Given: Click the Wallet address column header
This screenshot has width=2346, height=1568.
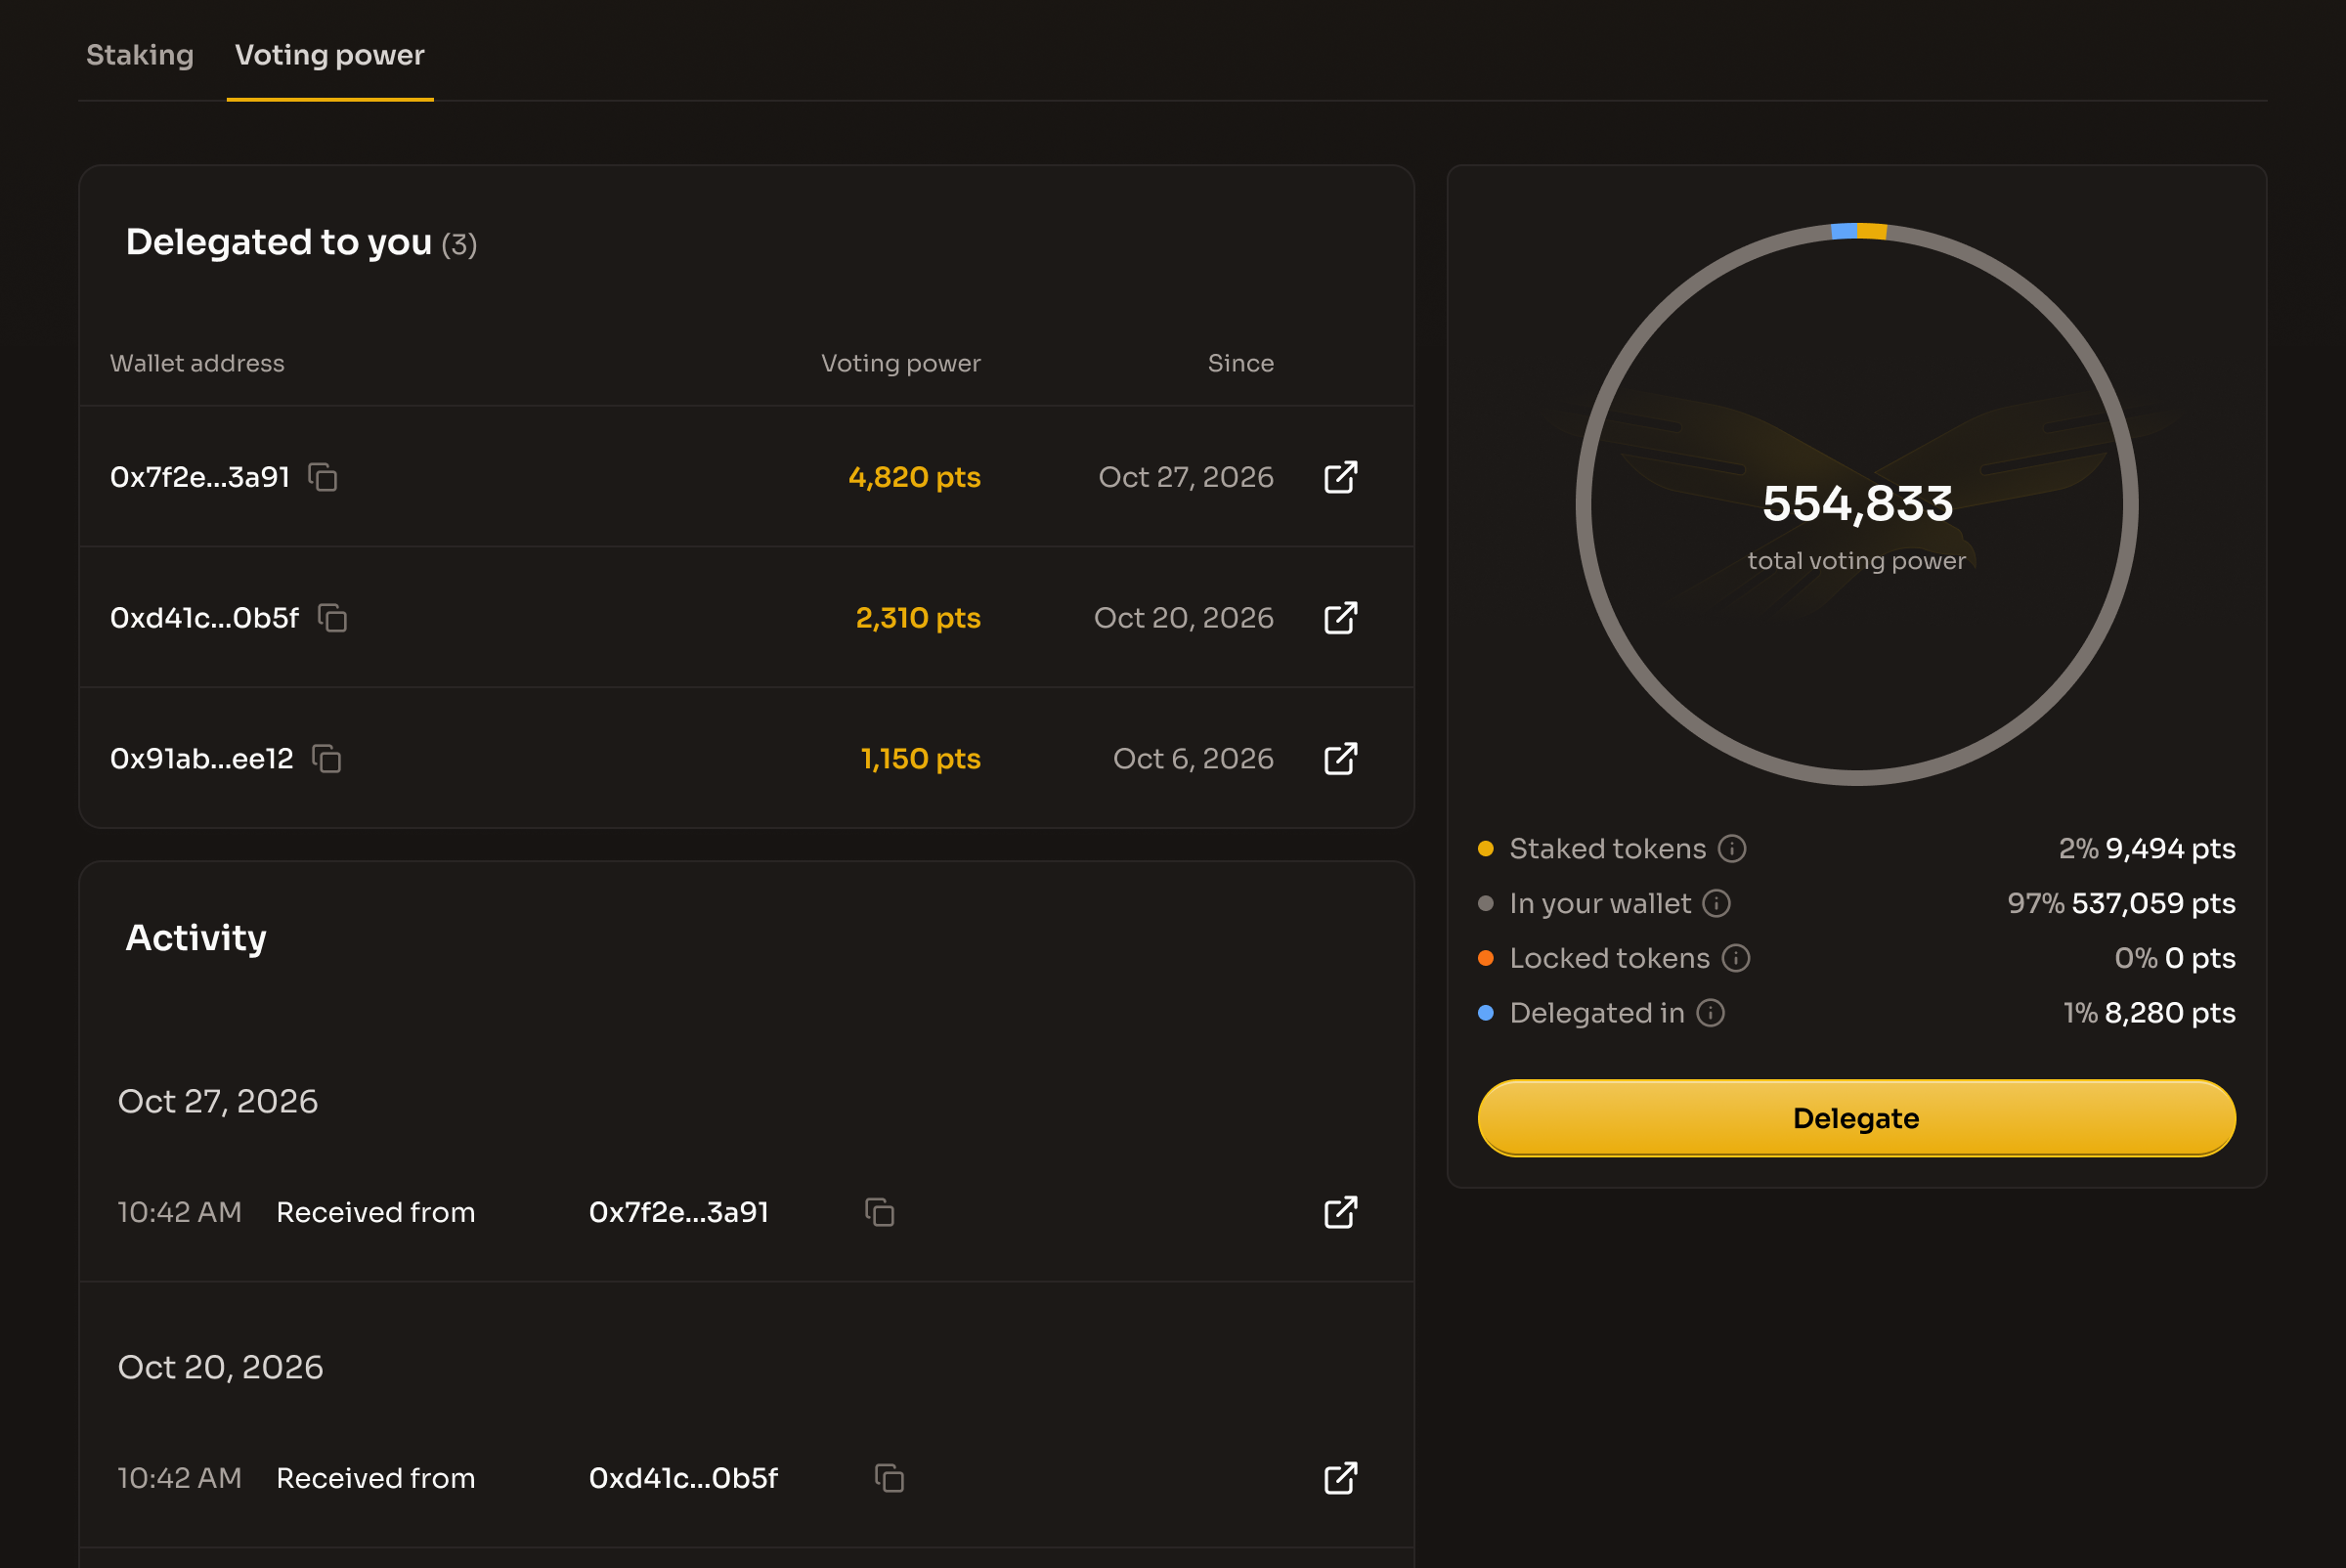Looking at the screenshot, I should pyautogui.click(x=197, y=363).
